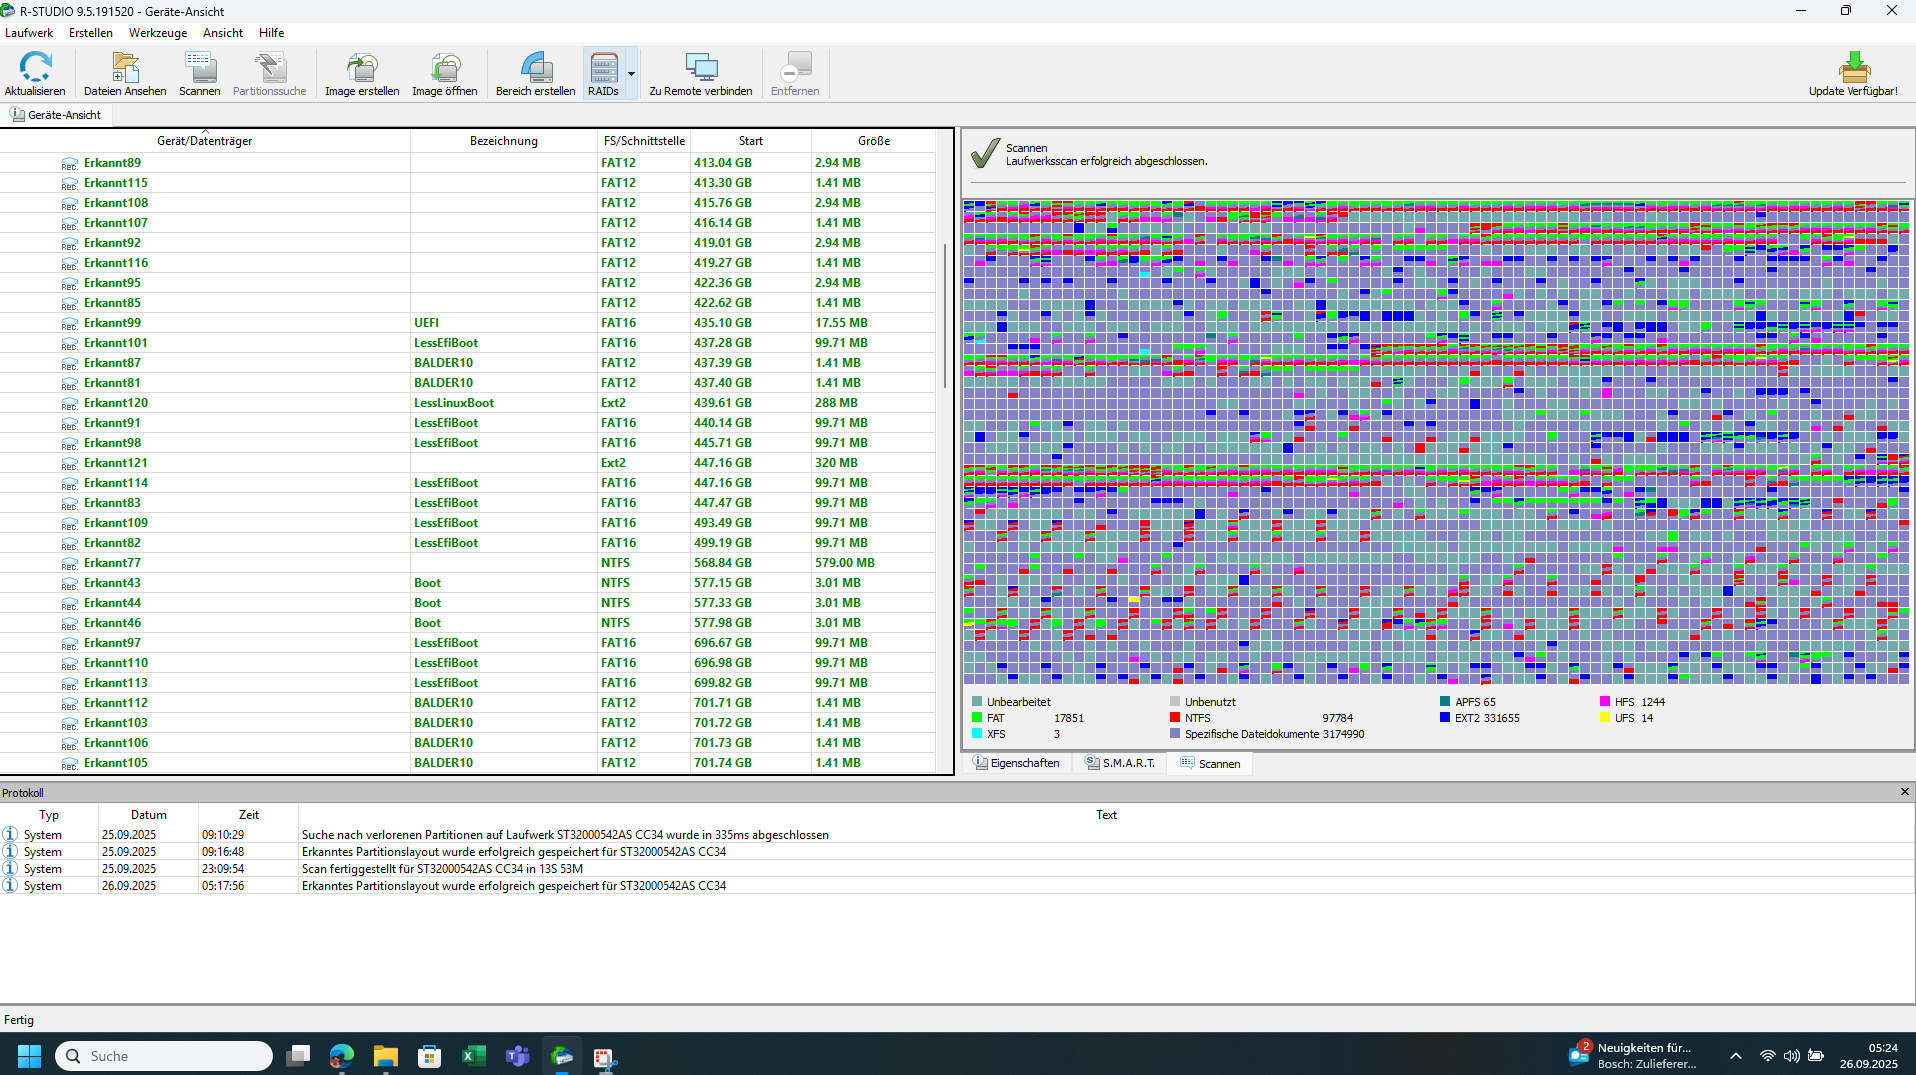Select log entry at 09:10:29
This screenshot has width=1916, height=1075.
[x=957, y=835]
